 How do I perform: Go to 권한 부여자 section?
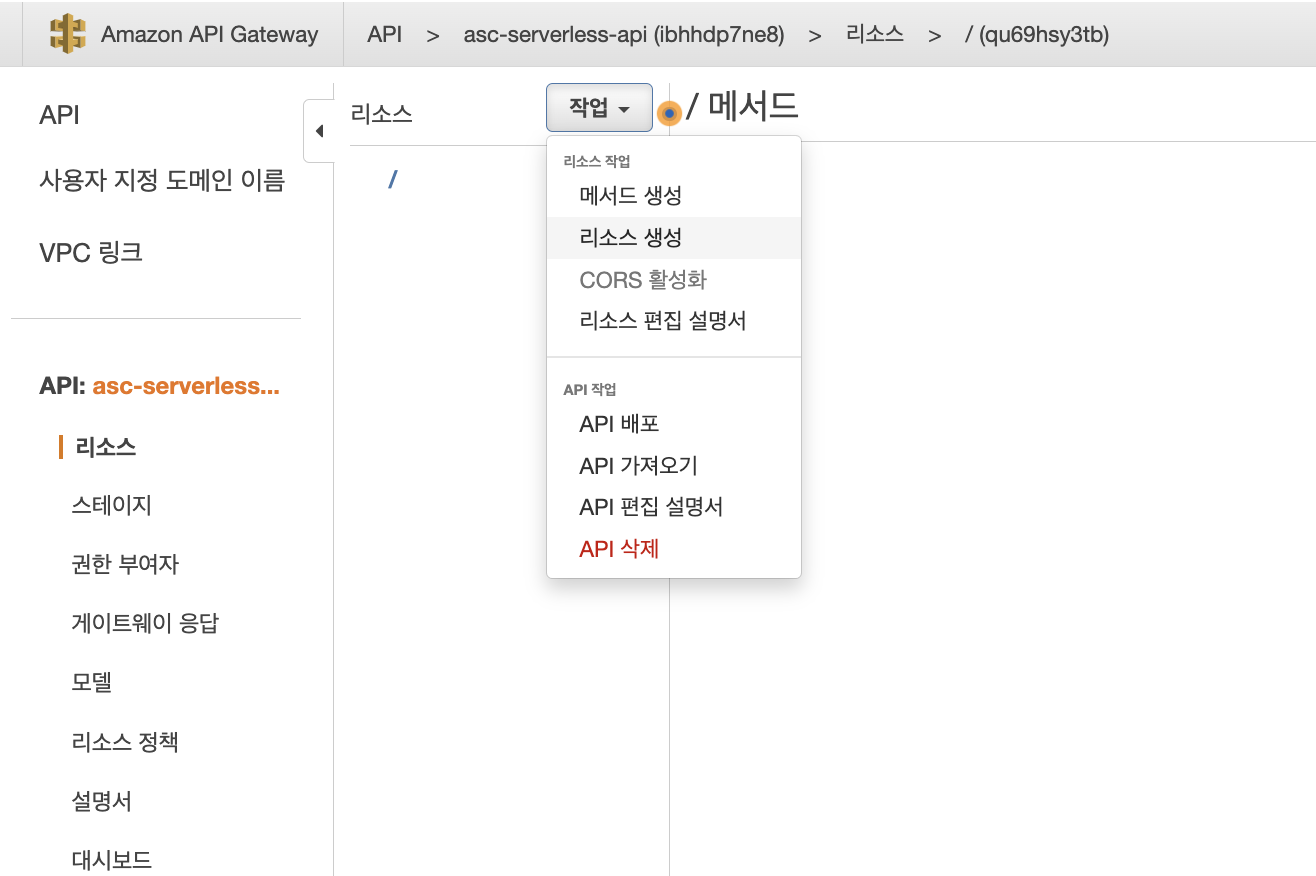click(125, 564)
